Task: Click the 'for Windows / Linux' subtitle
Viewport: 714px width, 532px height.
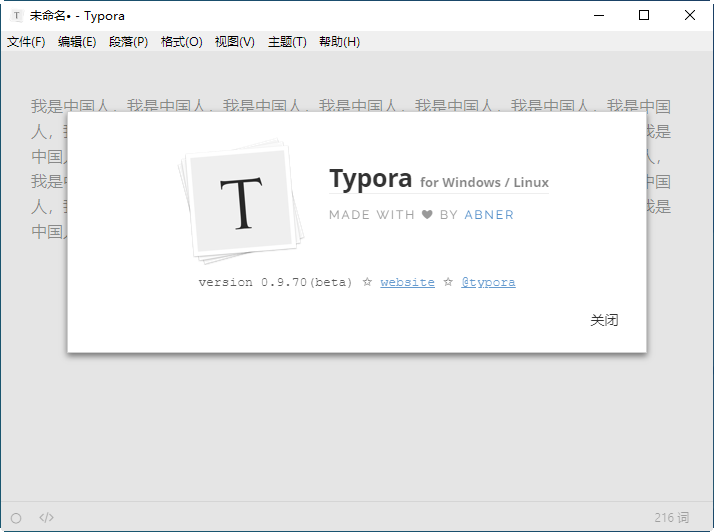Action: (x=484, y=182)
